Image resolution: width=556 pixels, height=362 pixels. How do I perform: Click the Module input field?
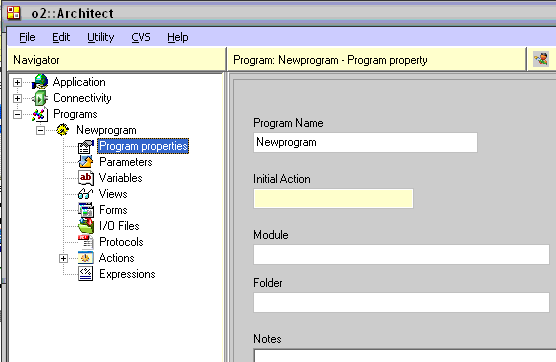pyautogui.click(x=401, y=255)
